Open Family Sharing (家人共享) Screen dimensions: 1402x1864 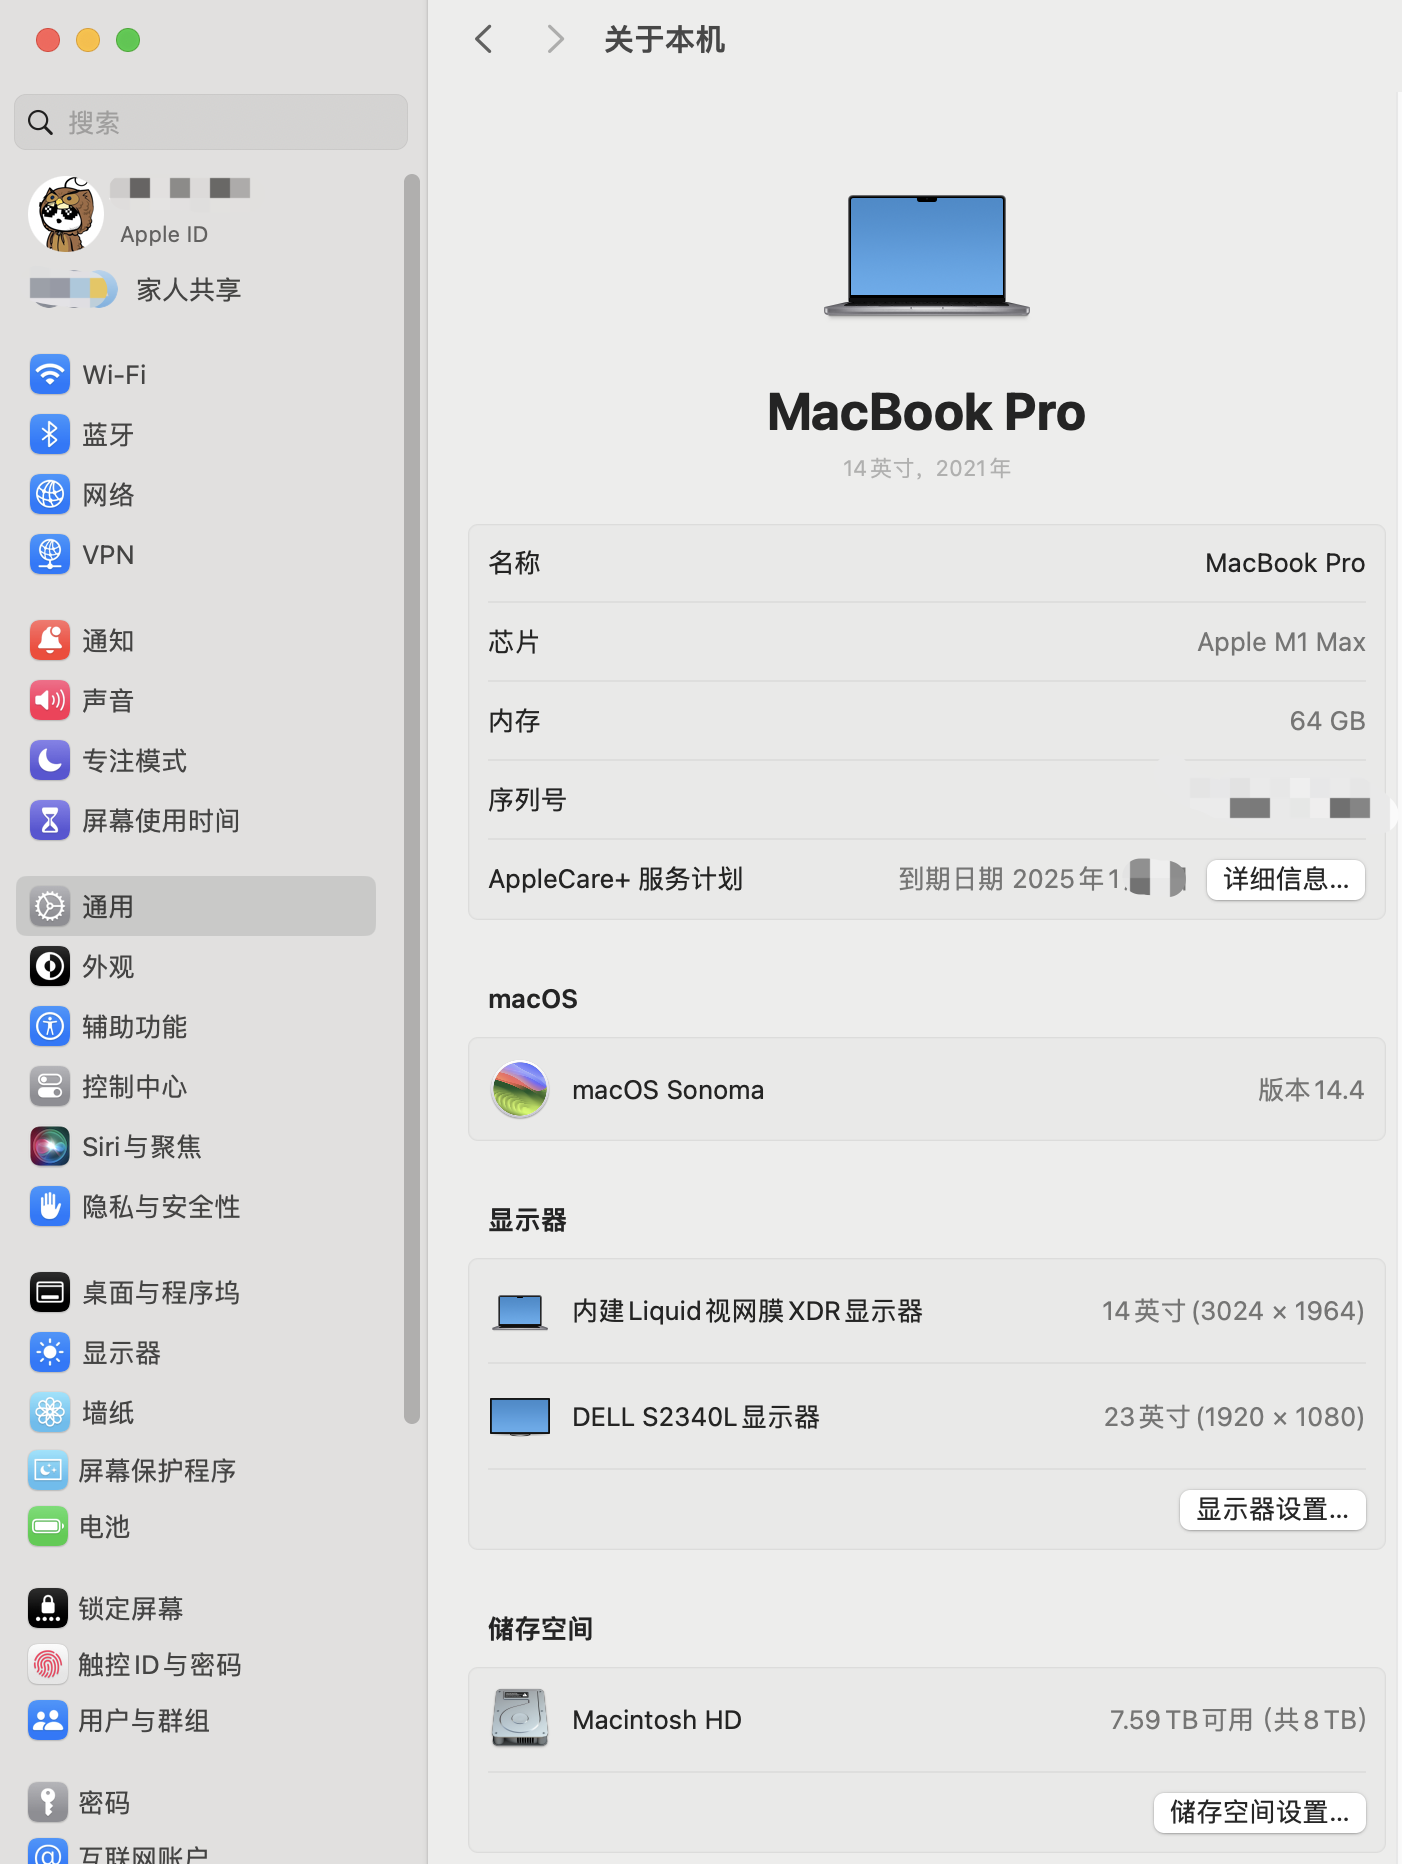[135, 290]
